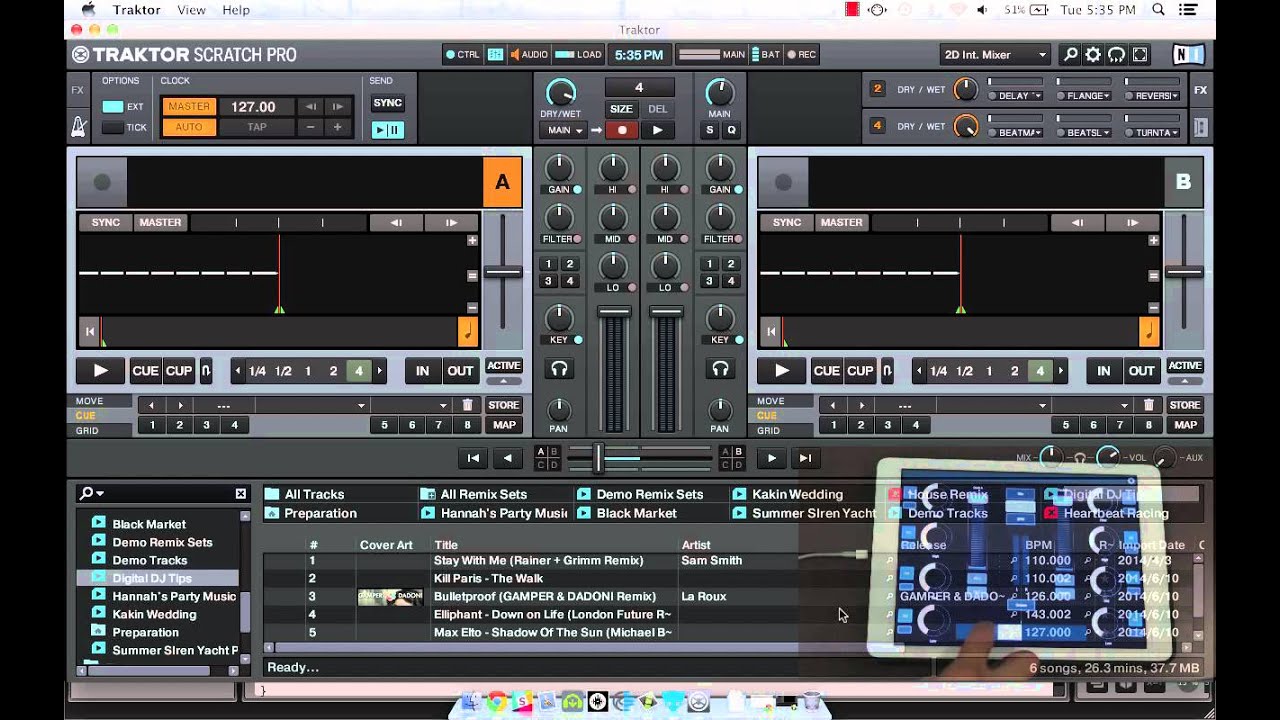Enable SYNC on Deck A

coord(106,223)
